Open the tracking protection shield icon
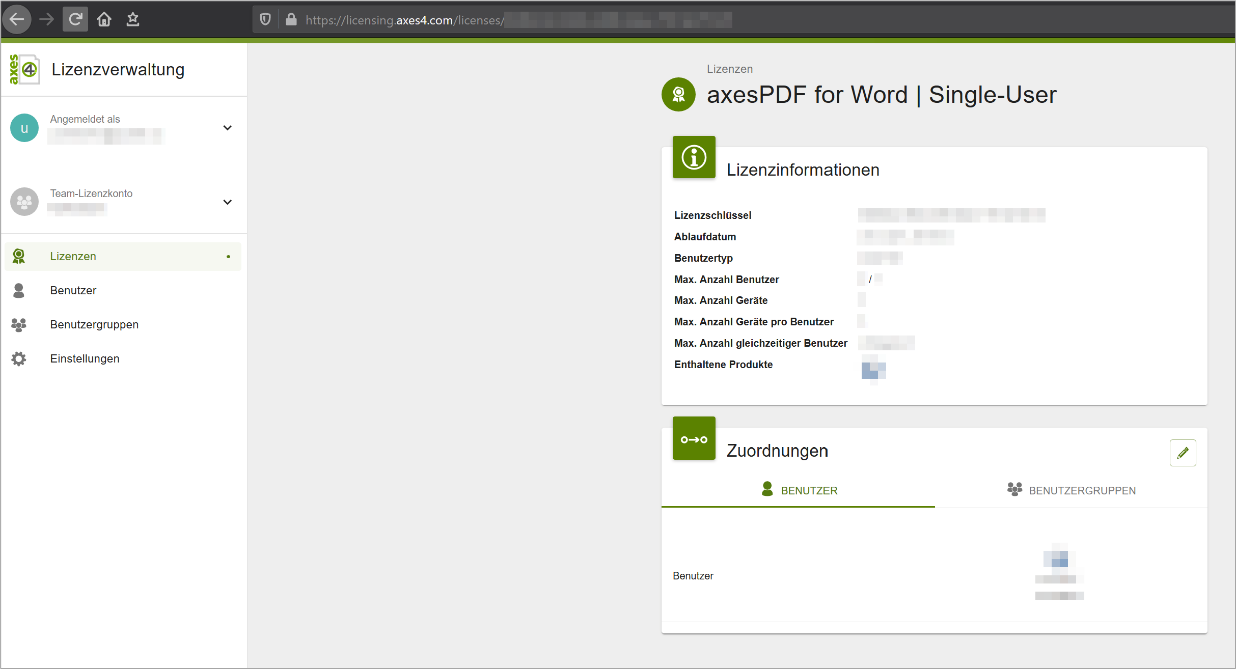1236x669 pixels. tap(265, 19)
